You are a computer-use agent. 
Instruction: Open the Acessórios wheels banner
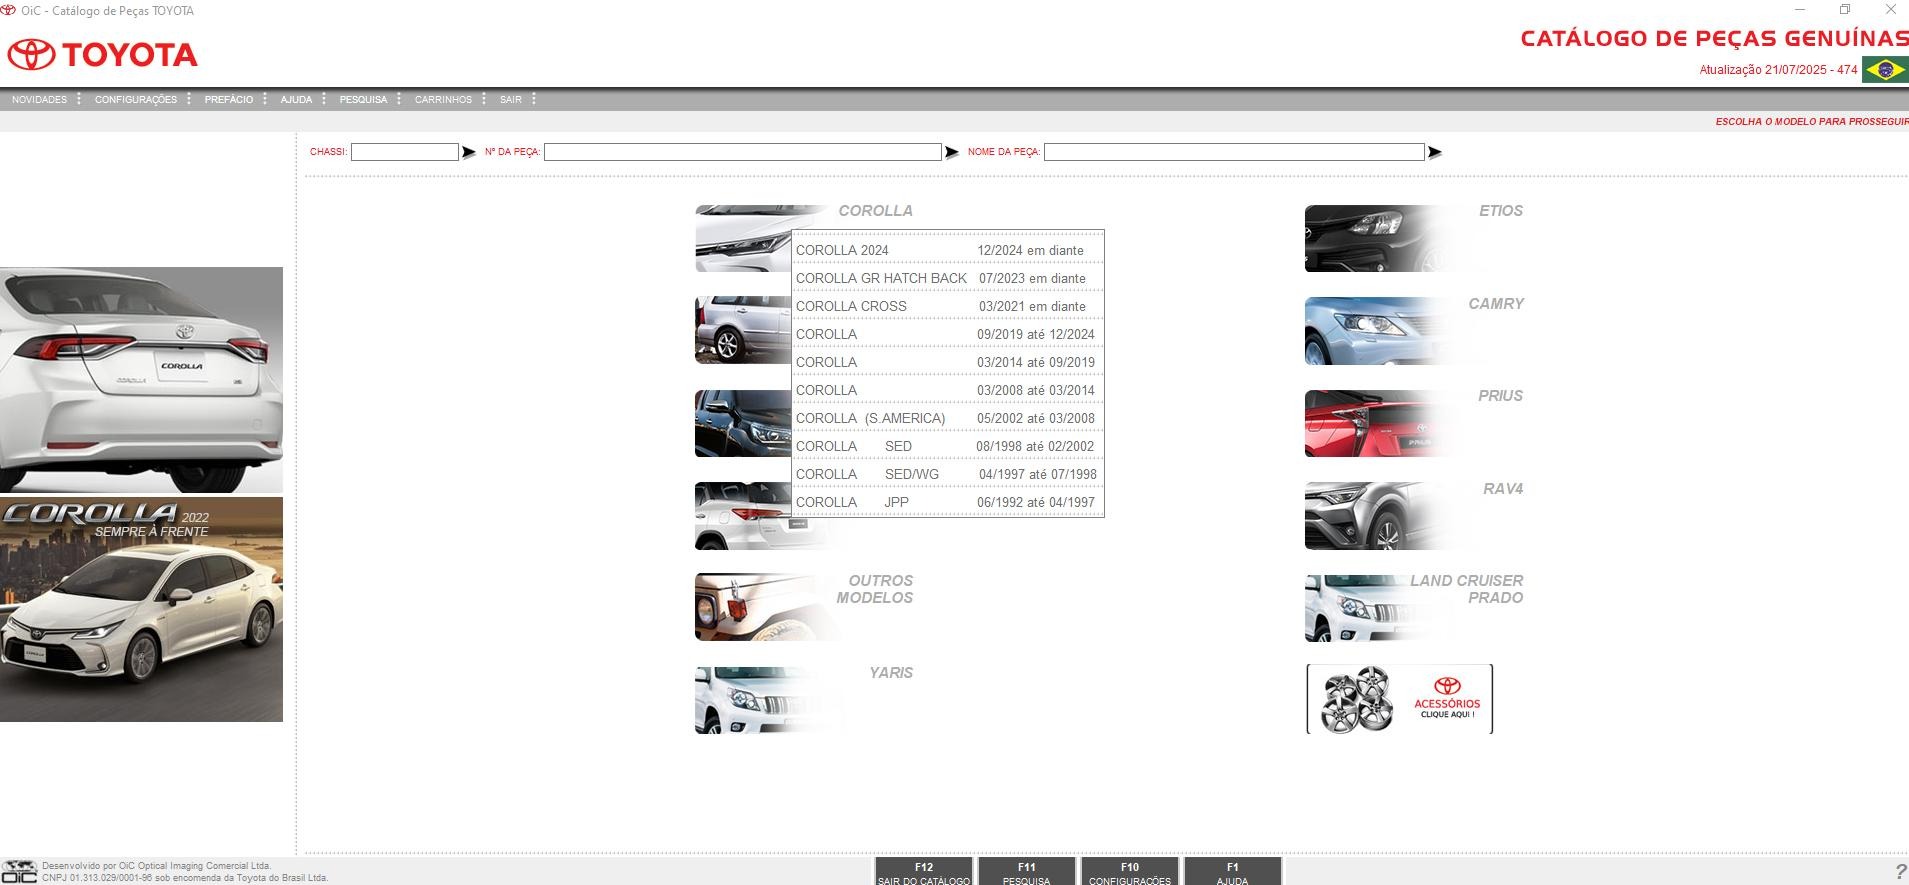click(x=1398, y=699)
